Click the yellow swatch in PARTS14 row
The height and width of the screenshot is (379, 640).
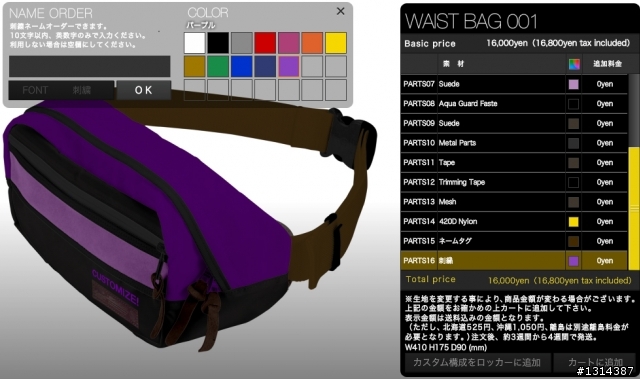[x=573, y=222]
